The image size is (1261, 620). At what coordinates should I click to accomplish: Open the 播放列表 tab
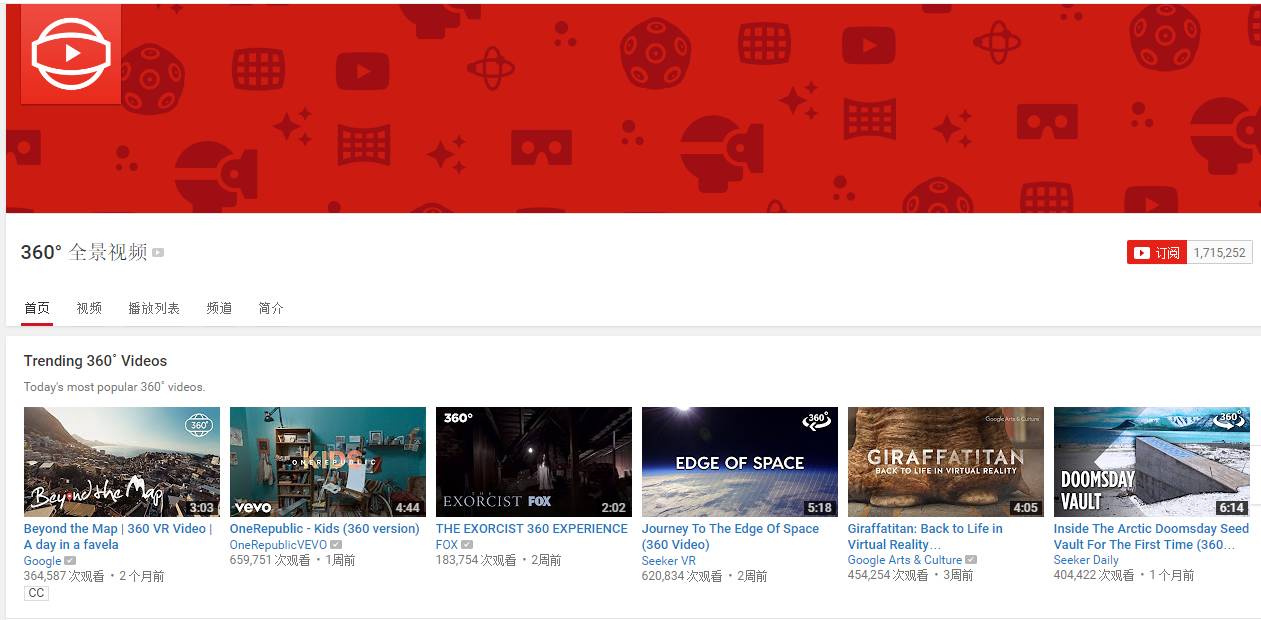click(x=154, y=308)
